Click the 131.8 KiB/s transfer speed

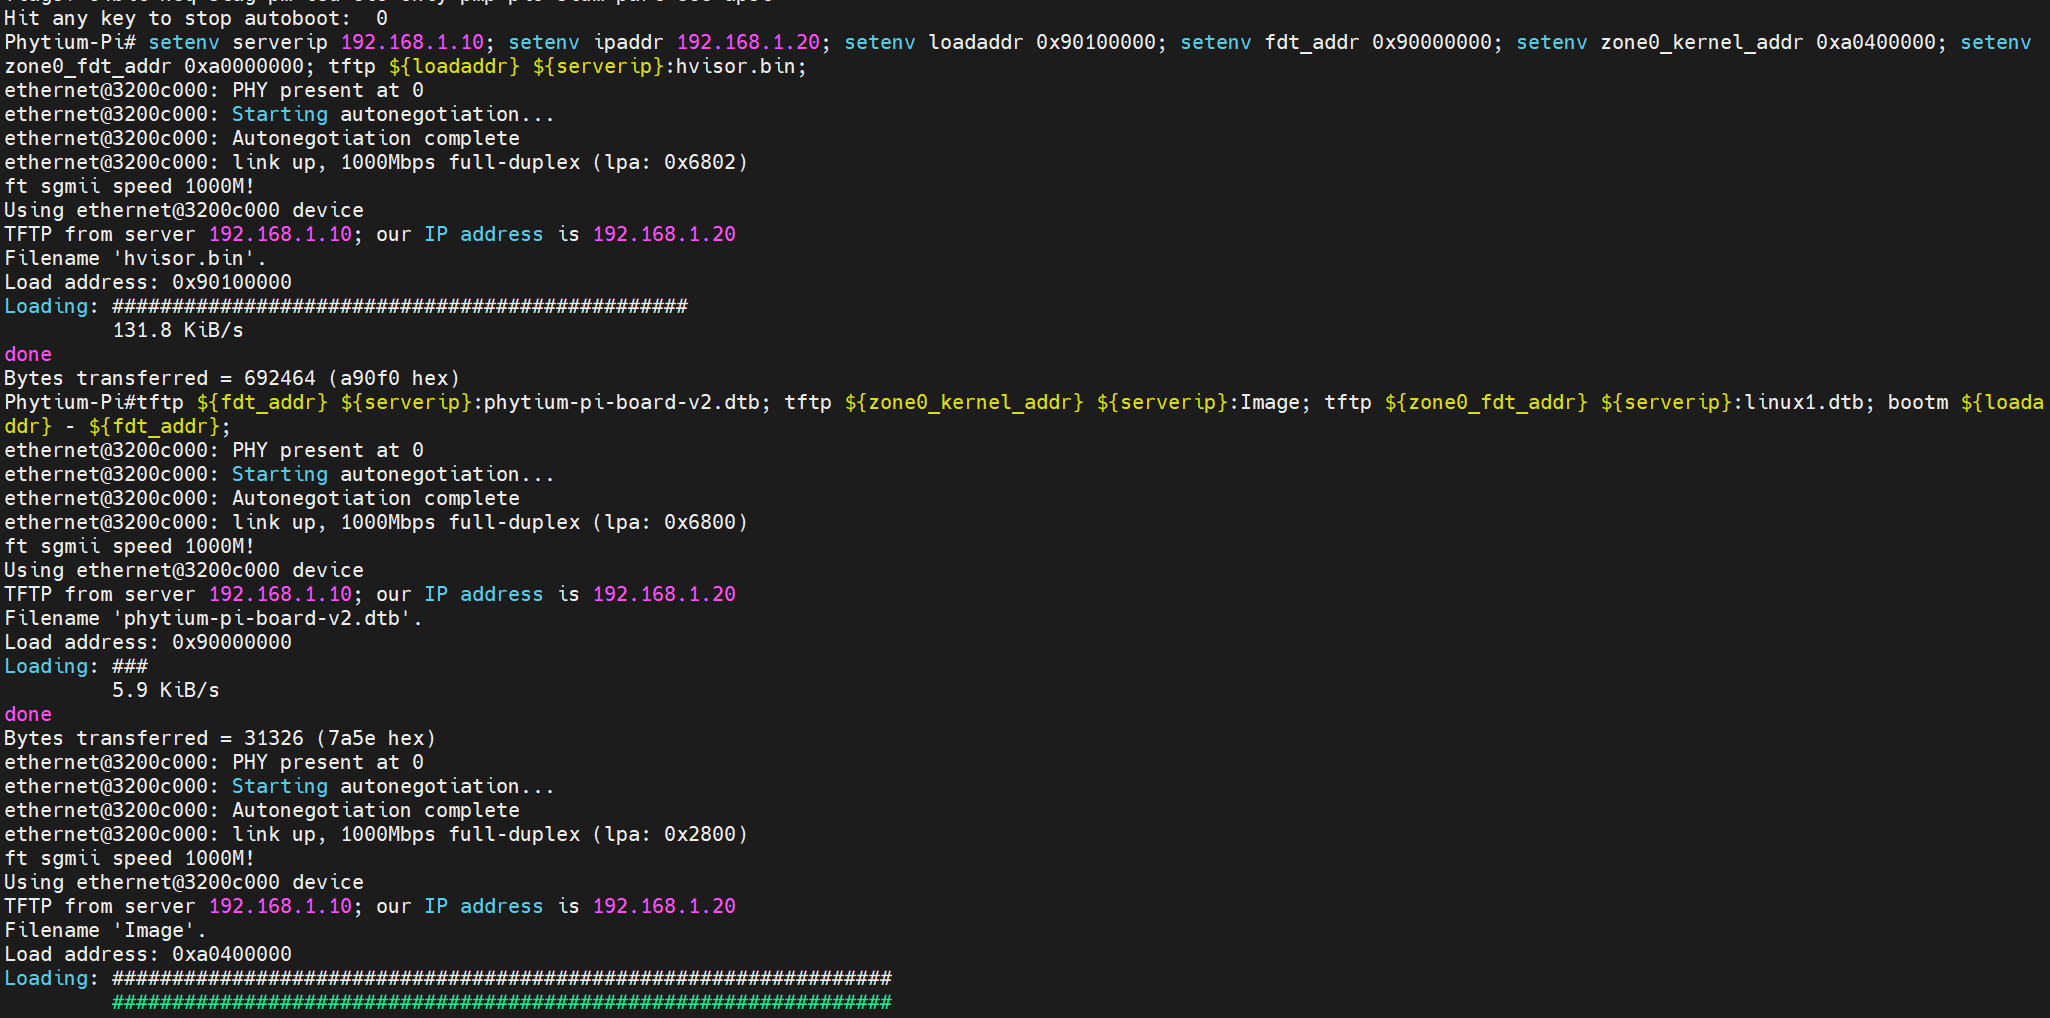(177, 330)
